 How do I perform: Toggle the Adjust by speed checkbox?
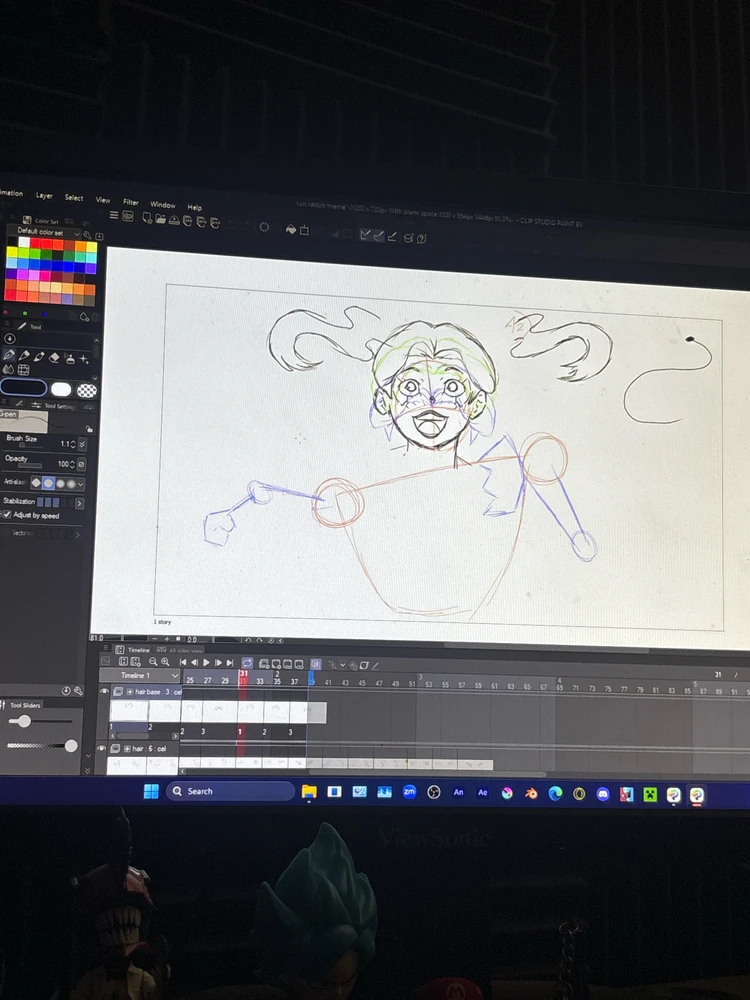pyautogui.click(x=7, y=514)
